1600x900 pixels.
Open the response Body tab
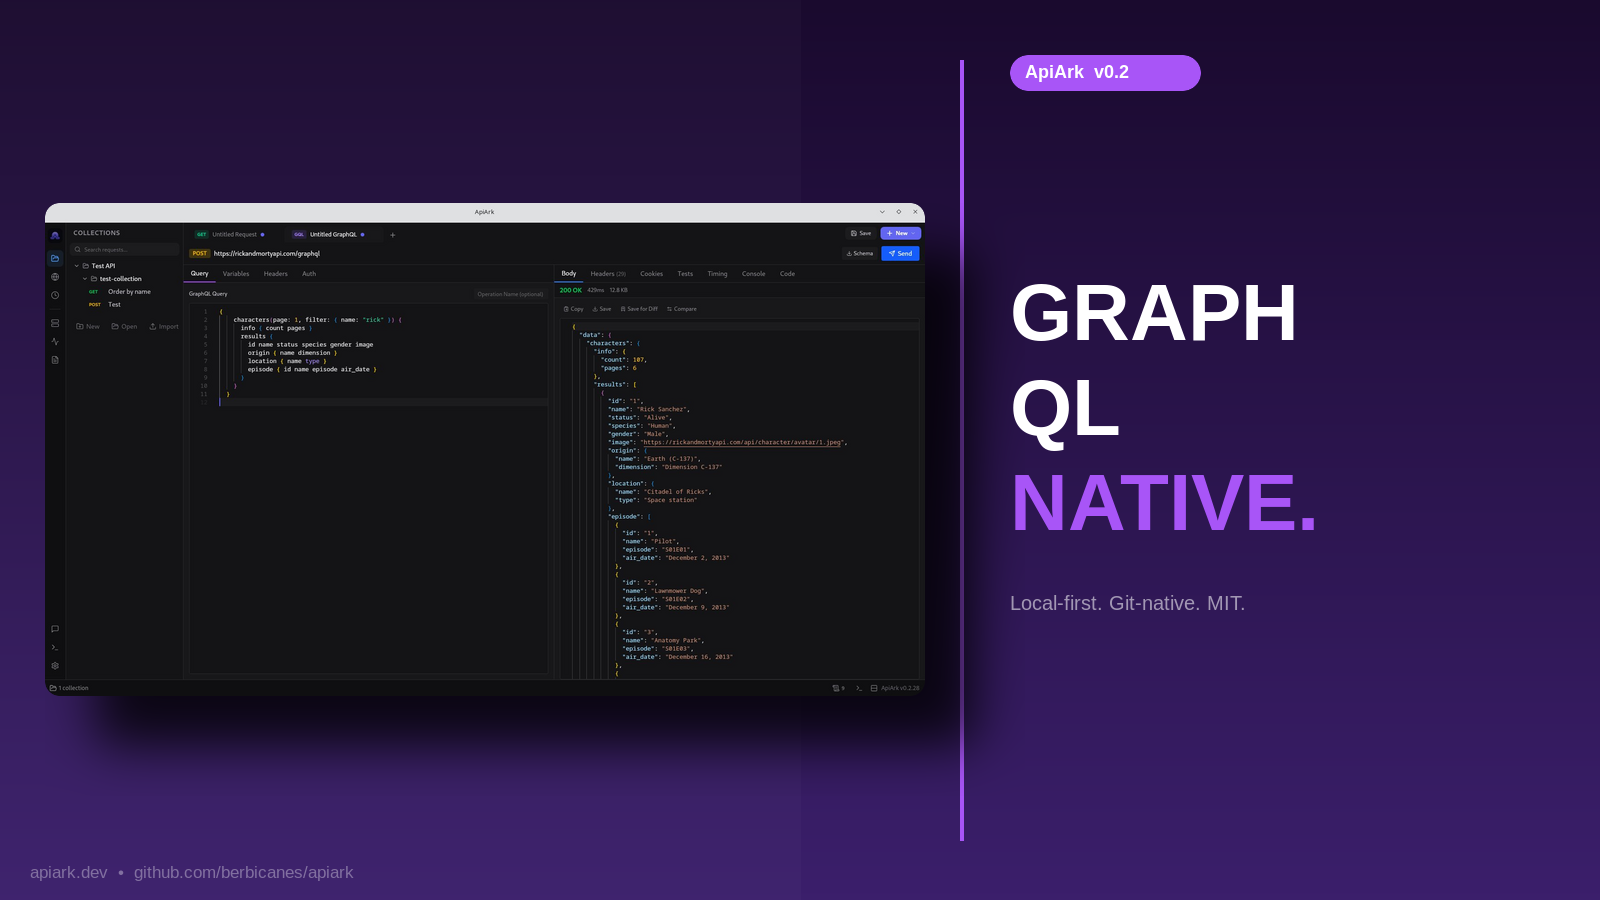click(569, 274)
